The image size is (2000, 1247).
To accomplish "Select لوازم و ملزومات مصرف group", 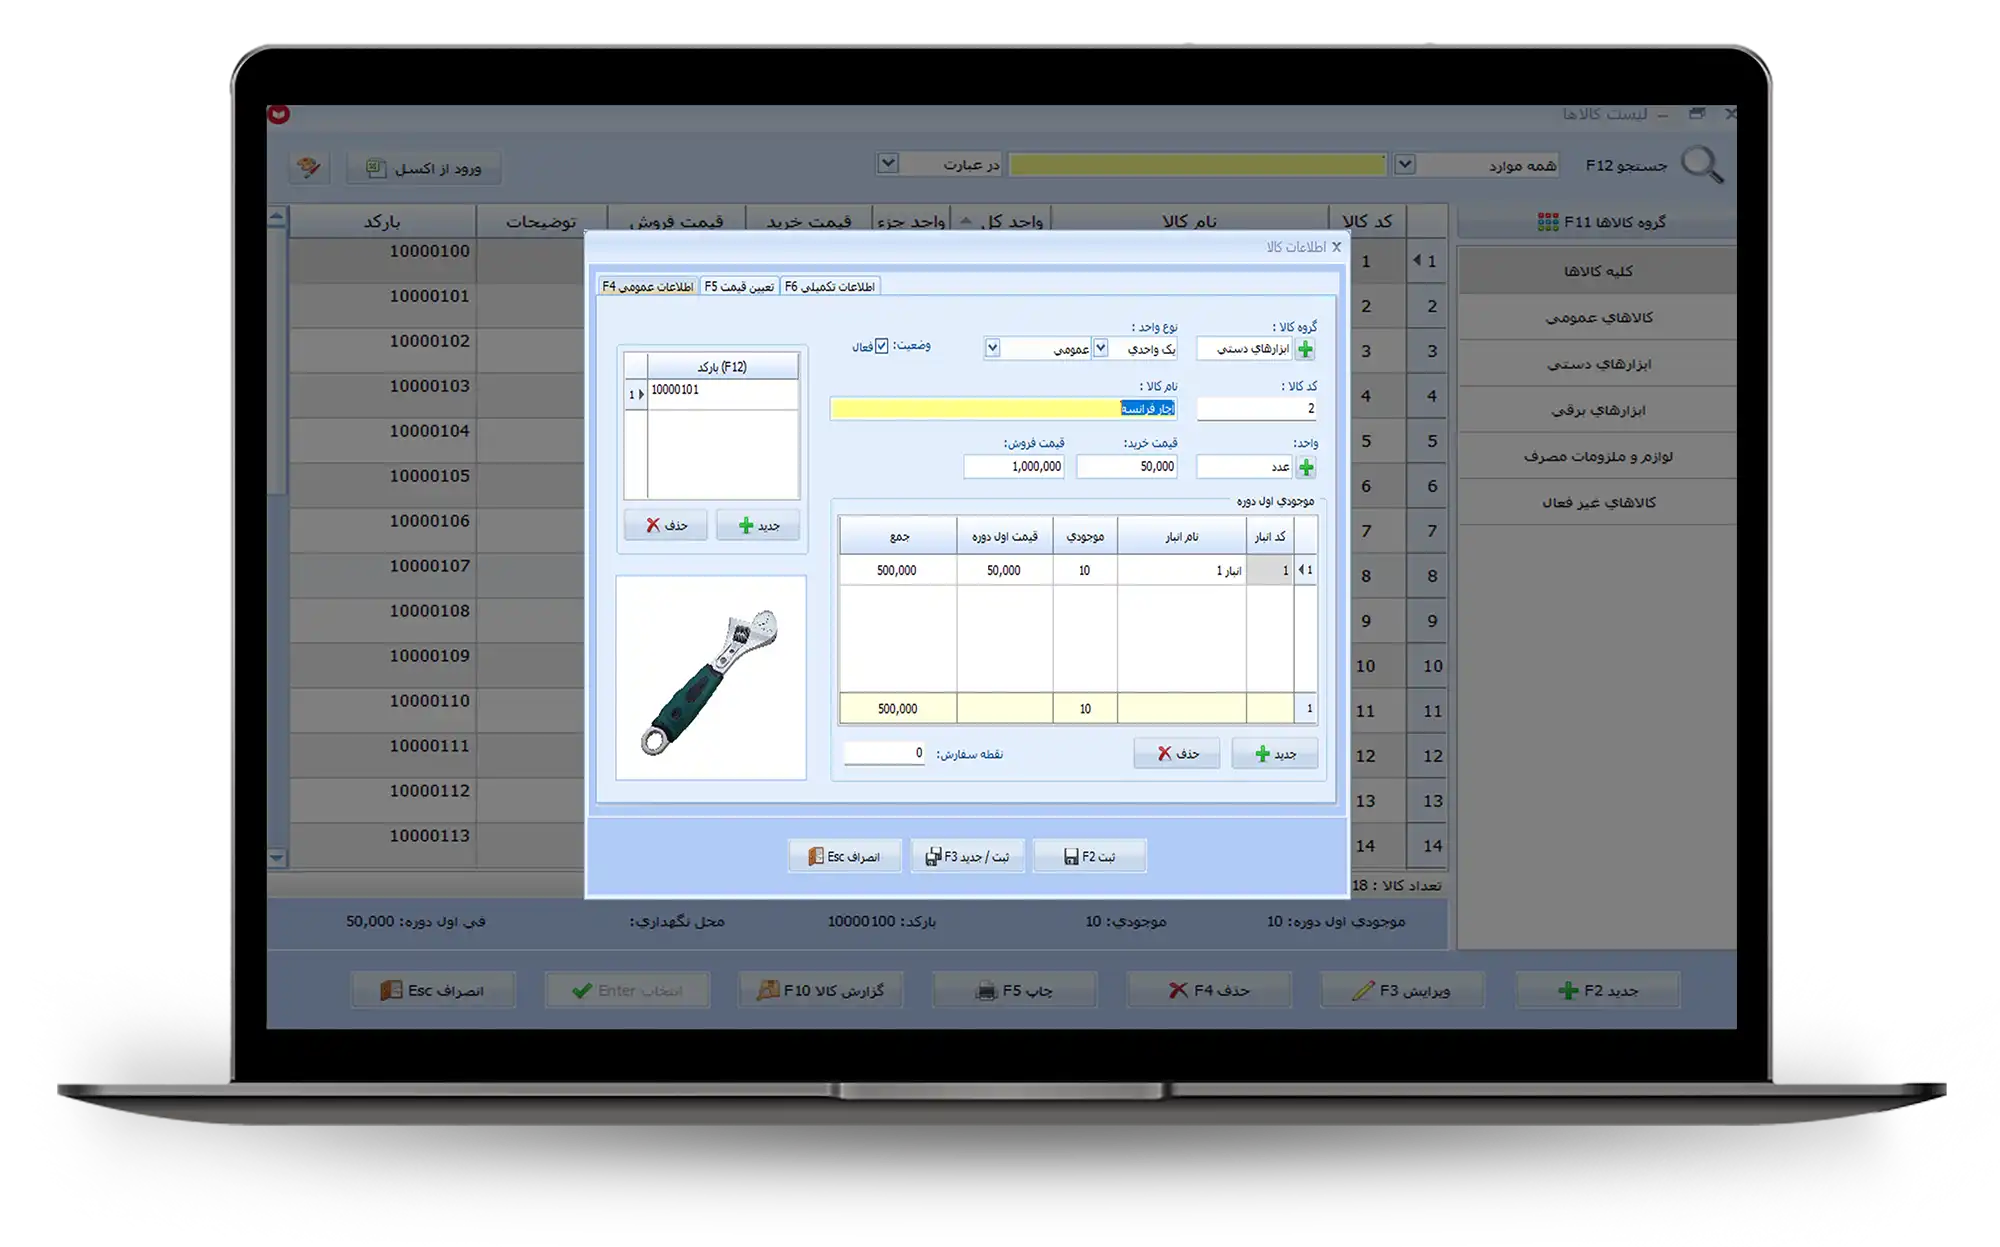I will click(x=1597, y=456).
